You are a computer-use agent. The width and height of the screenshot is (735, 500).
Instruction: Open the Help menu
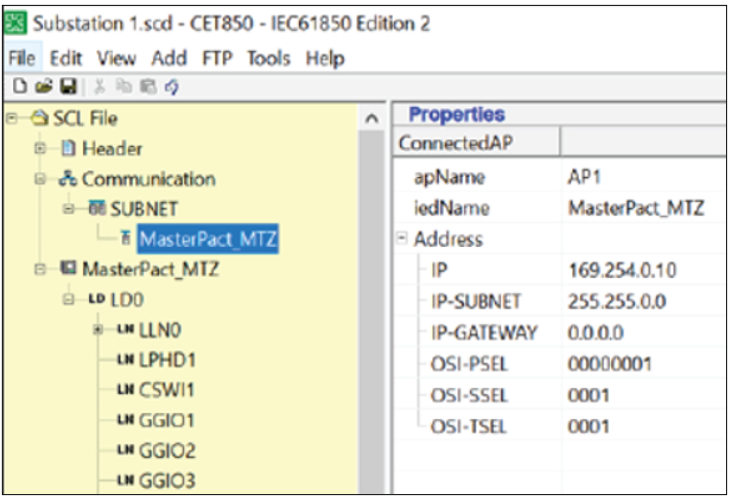(325, 58)
